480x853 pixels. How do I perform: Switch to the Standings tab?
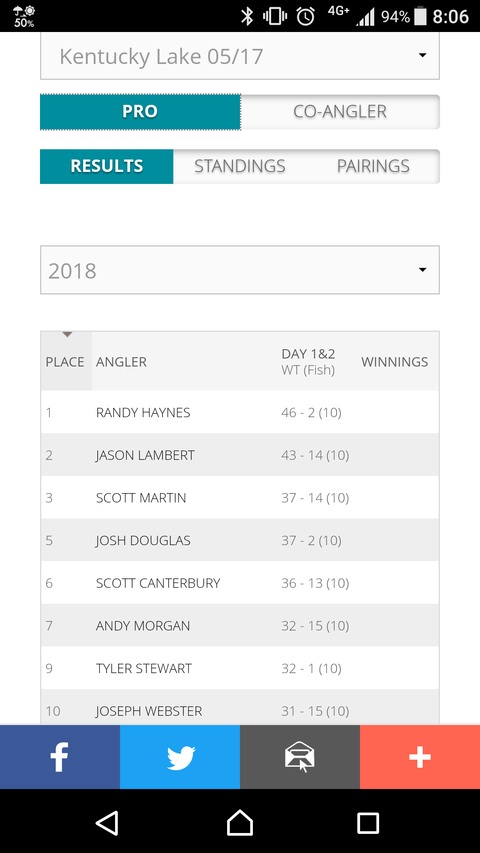[x=239, y=166]
